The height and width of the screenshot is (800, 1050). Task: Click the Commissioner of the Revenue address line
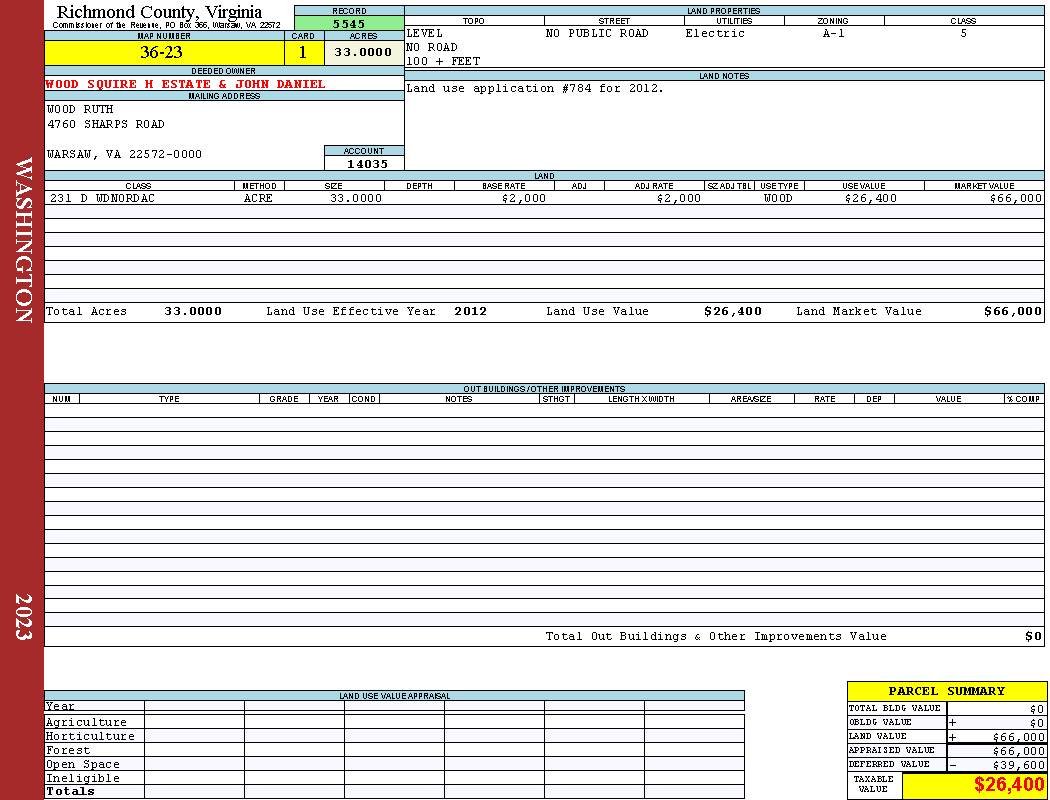click(166, 25)
